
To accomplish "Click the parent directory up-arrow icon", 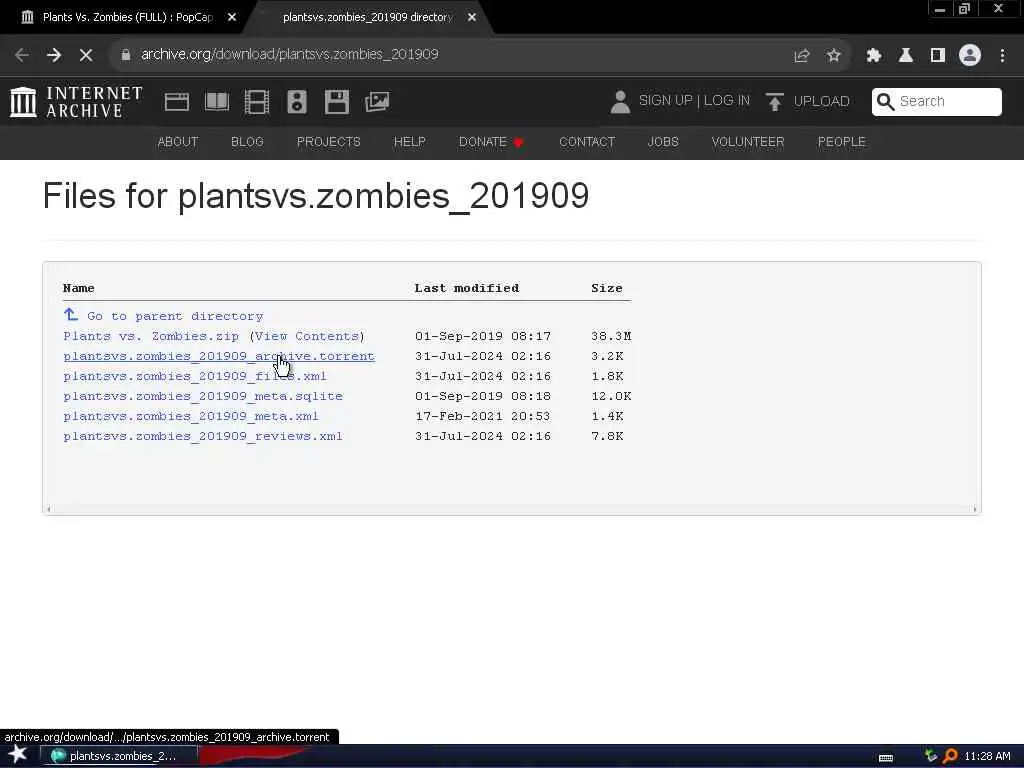I will [x=71, y=315].
